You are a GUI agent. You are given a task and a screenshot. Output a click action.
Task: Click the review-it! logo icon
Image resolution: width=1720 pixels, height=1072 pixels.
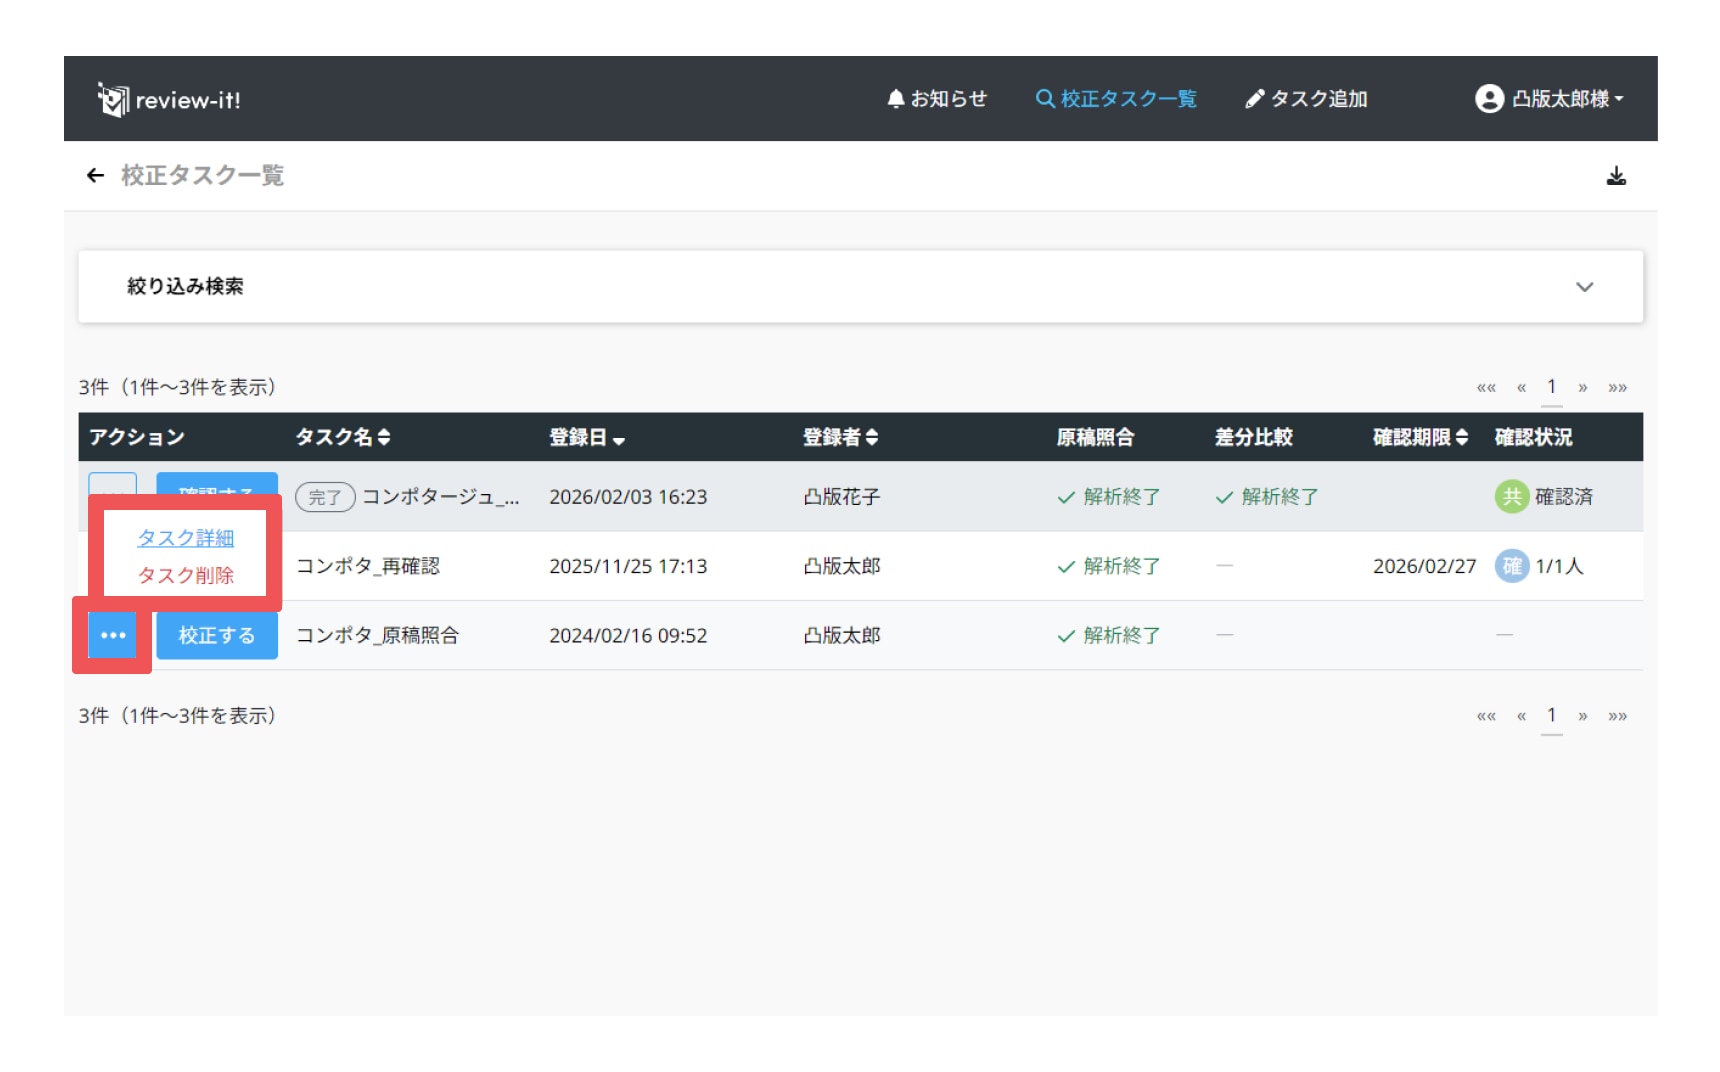pyautogui.click(x=114, y=99)
